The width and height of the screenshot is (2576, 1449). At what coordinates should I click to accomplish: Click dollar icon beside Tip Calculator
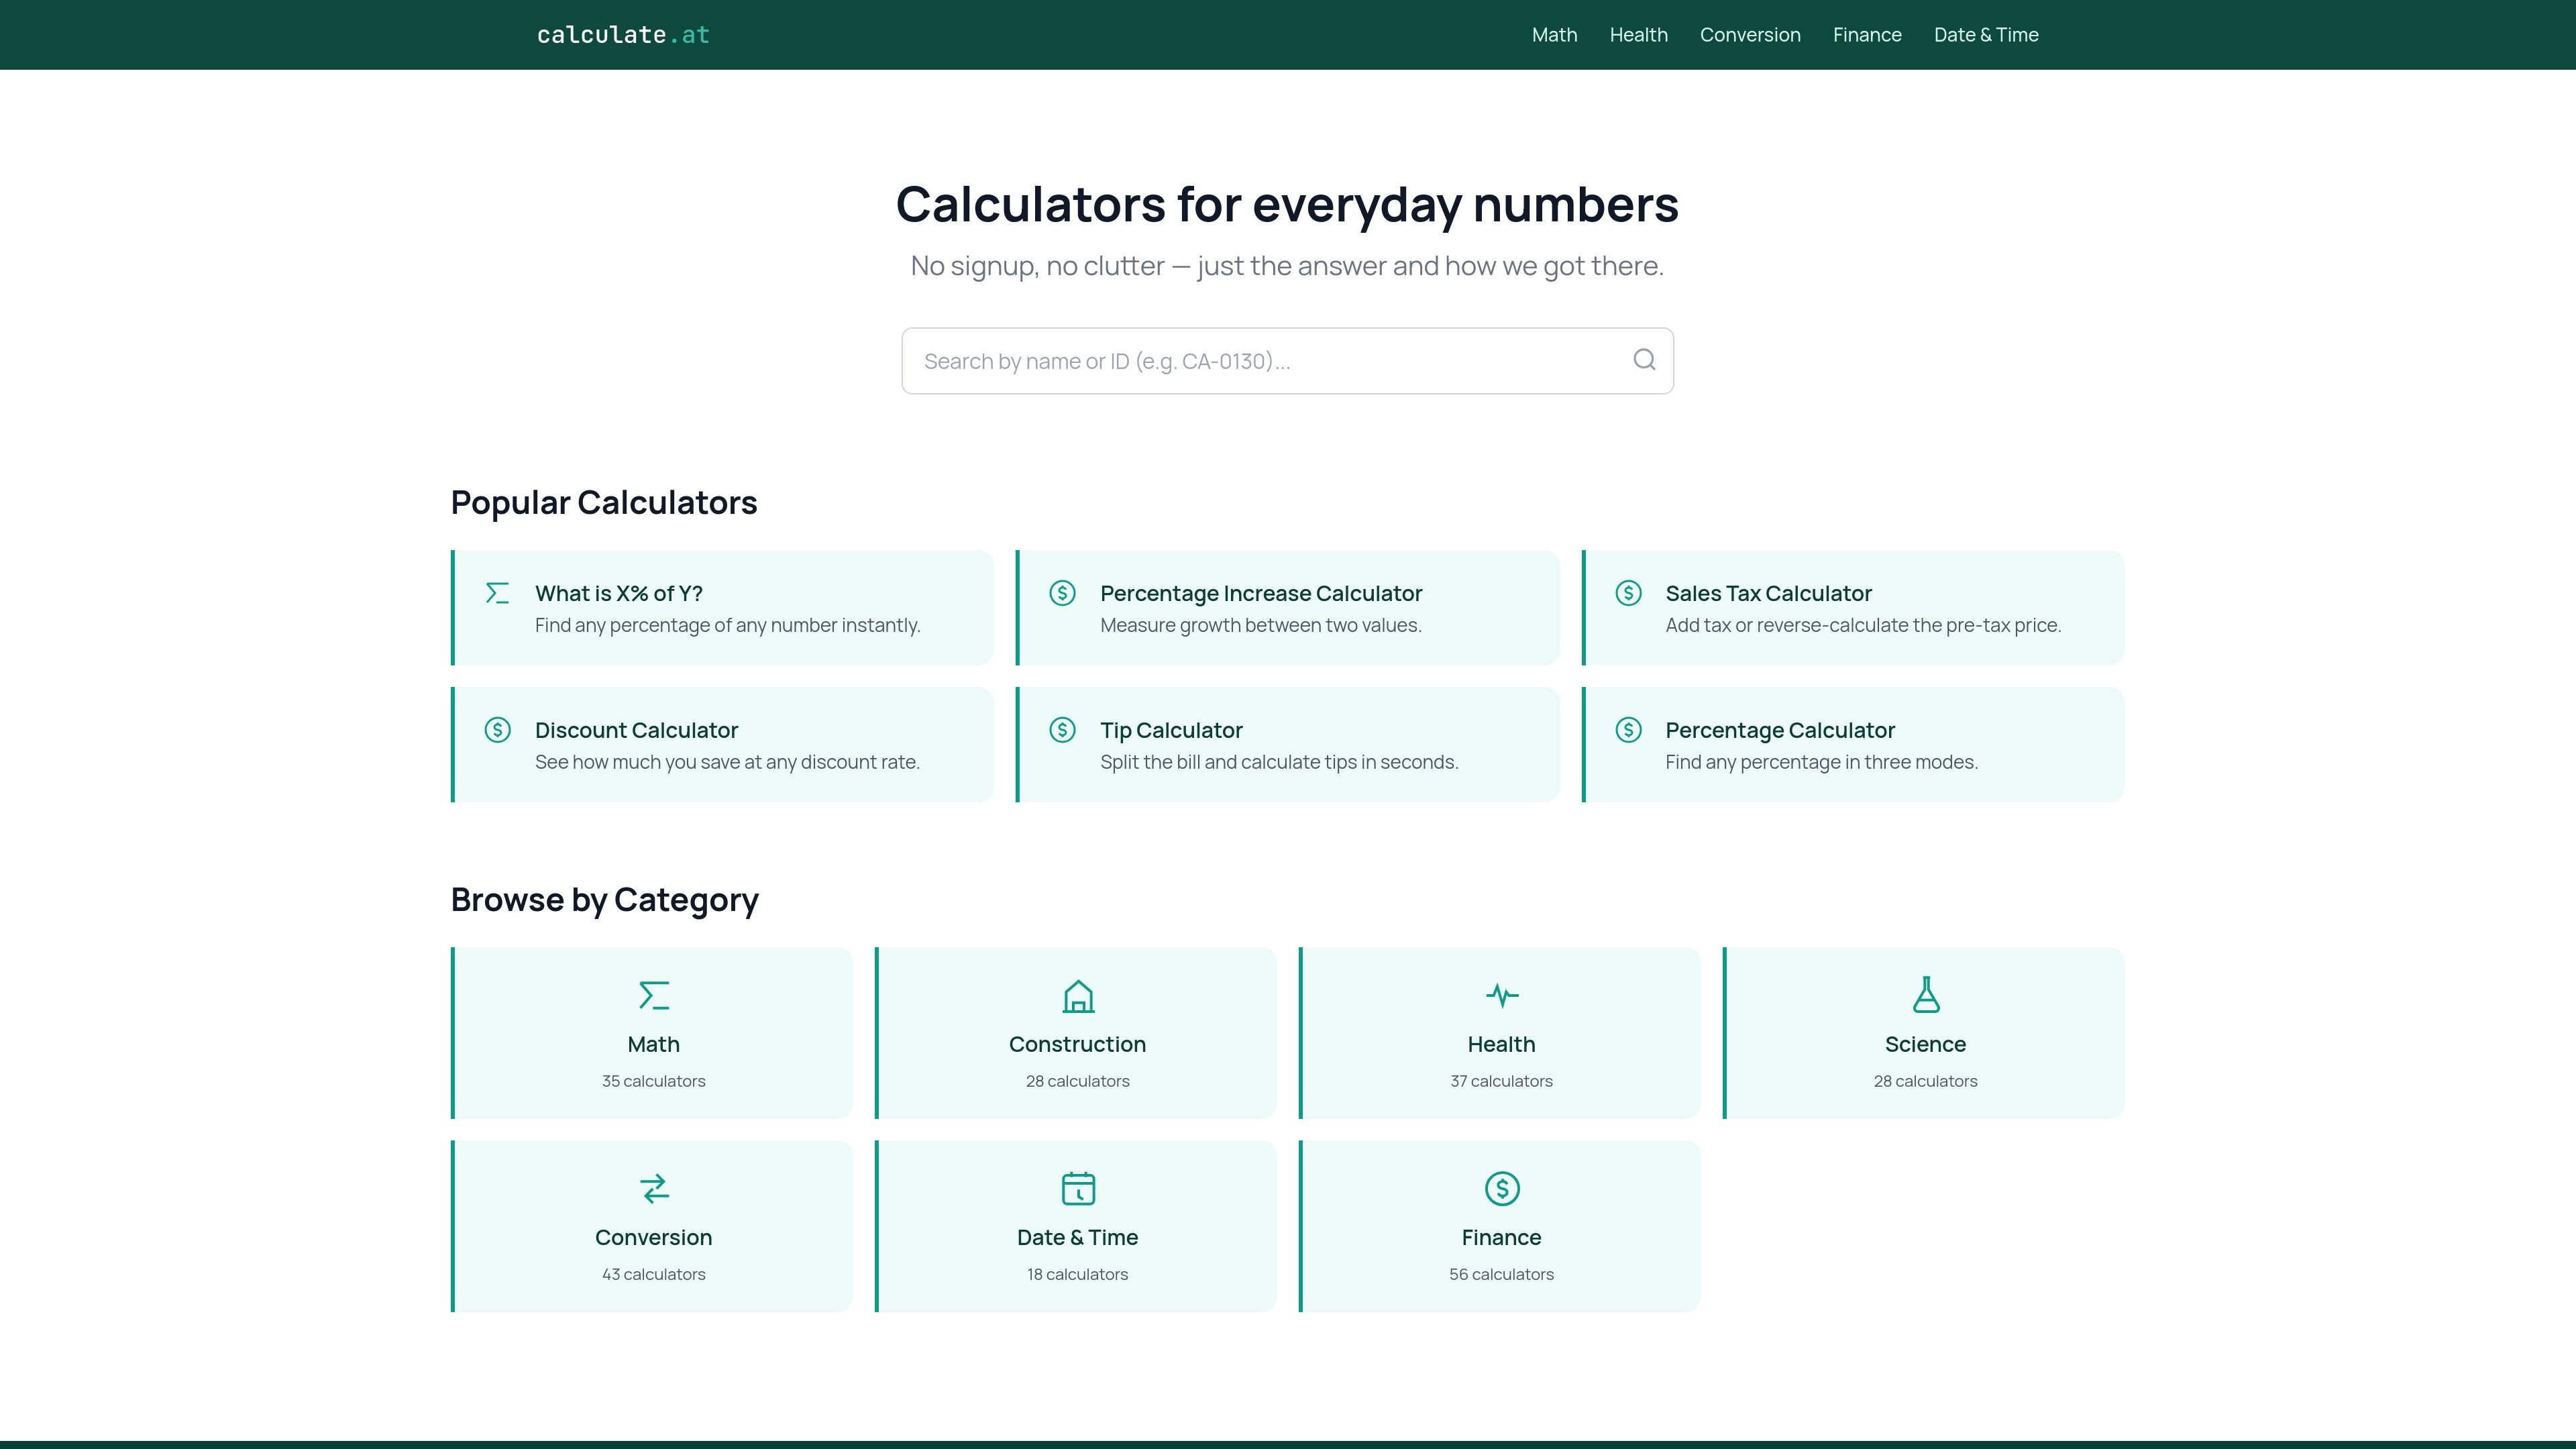[1062, 730]
